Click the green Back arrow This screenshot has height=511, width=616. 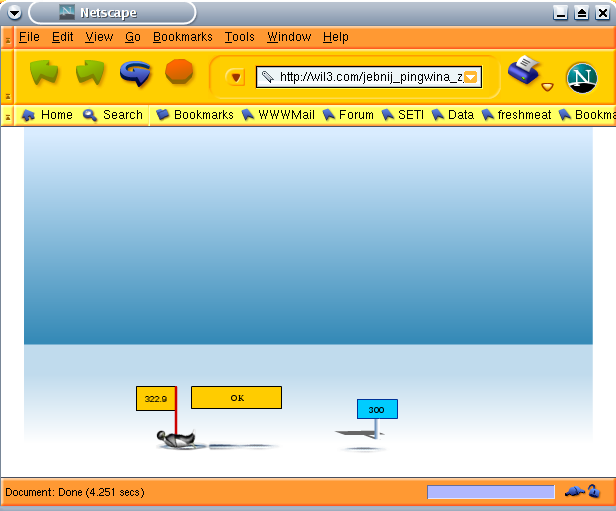click(x=44, y=73)
